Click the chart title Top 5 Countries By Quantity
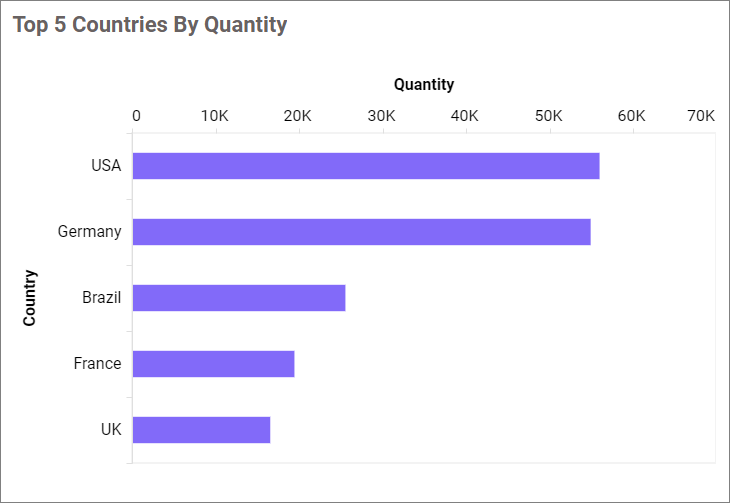 [150, 25]
